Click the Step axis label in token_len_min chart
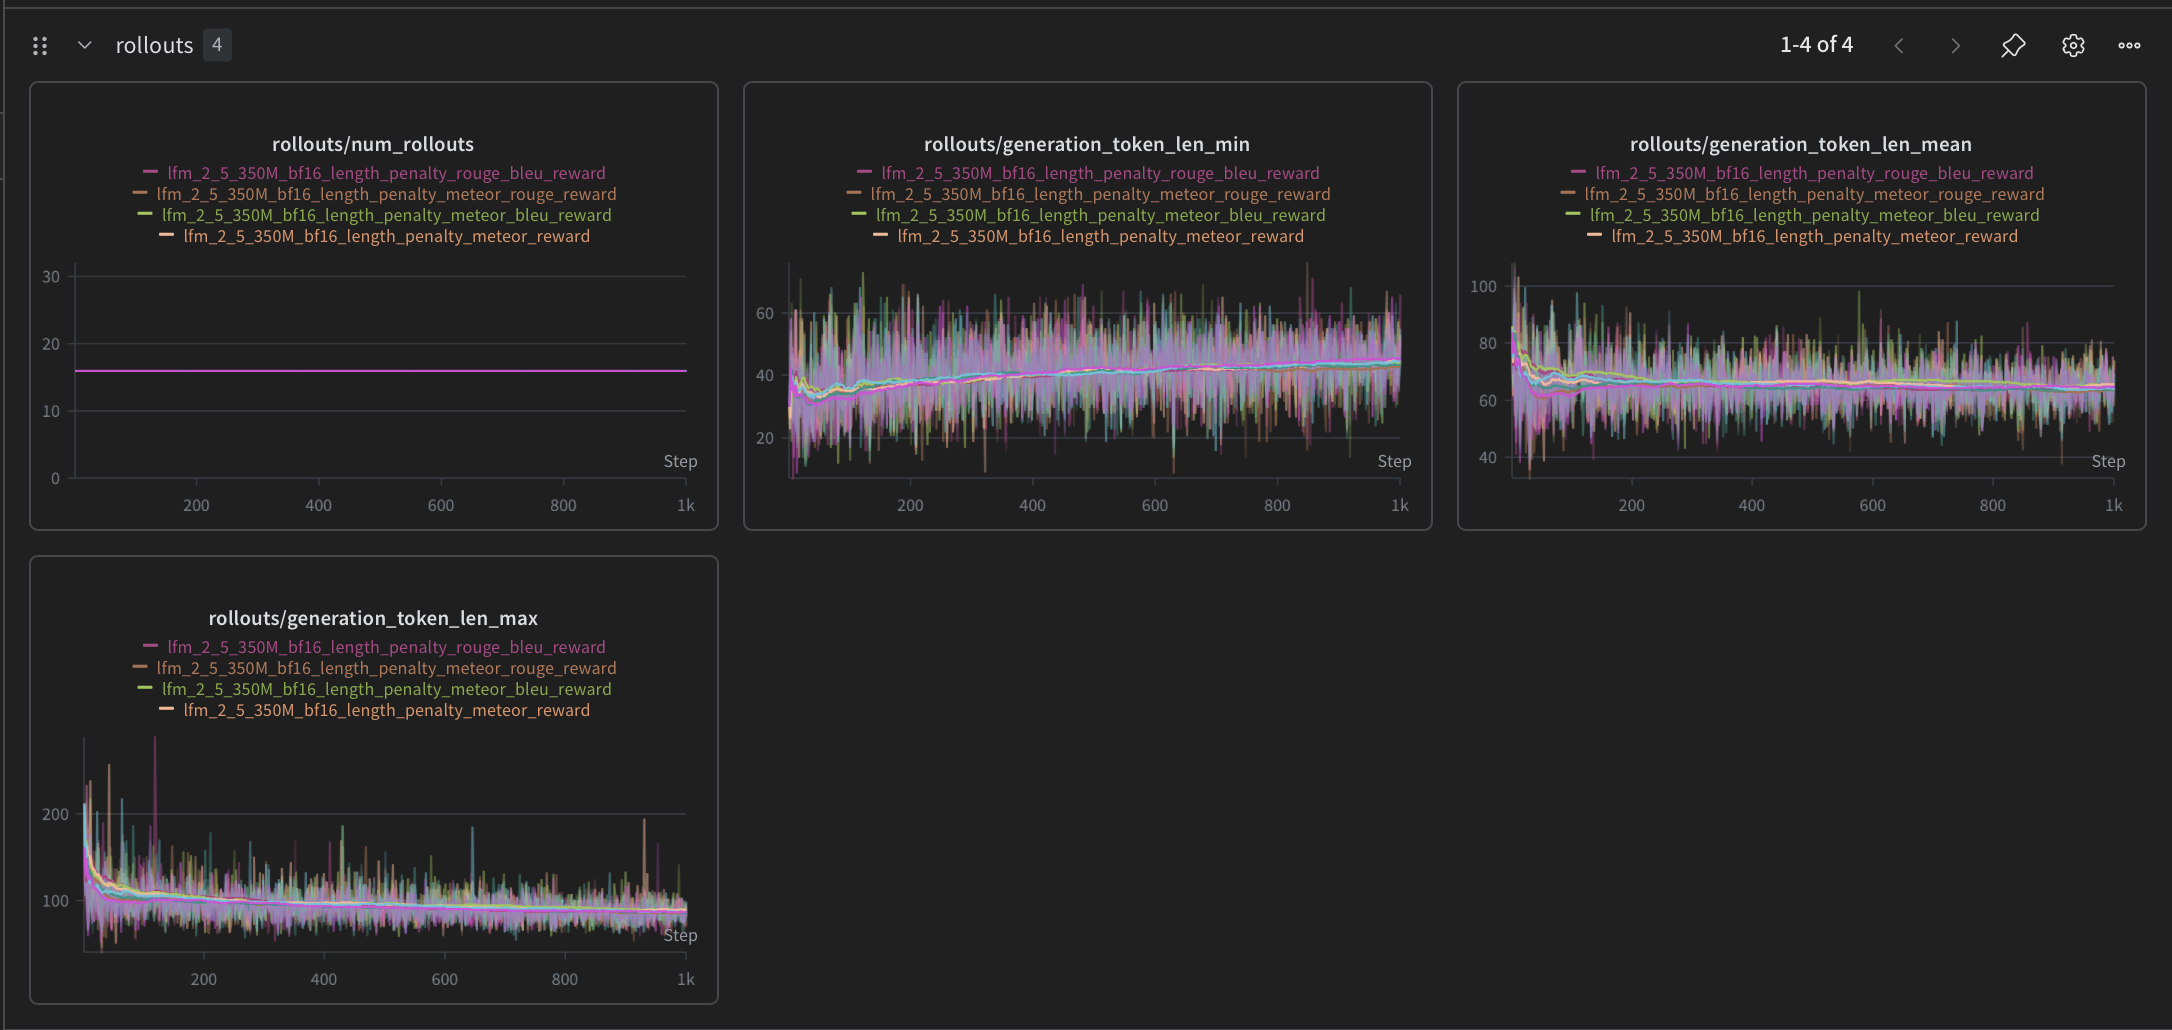 [1394, 461]
